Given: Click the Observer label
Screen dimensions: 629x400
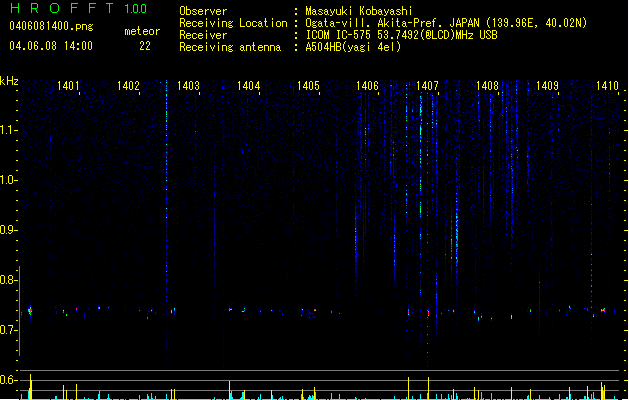Looking at the screenshot, I should (x=203, y=11).
